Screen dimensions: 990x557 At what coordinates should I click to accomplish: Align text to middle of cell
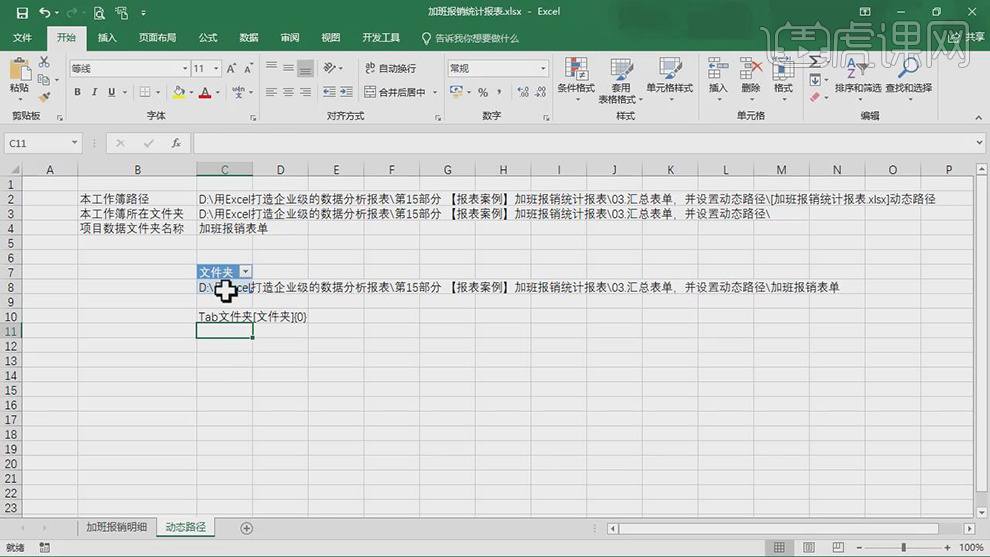point(289,68)
